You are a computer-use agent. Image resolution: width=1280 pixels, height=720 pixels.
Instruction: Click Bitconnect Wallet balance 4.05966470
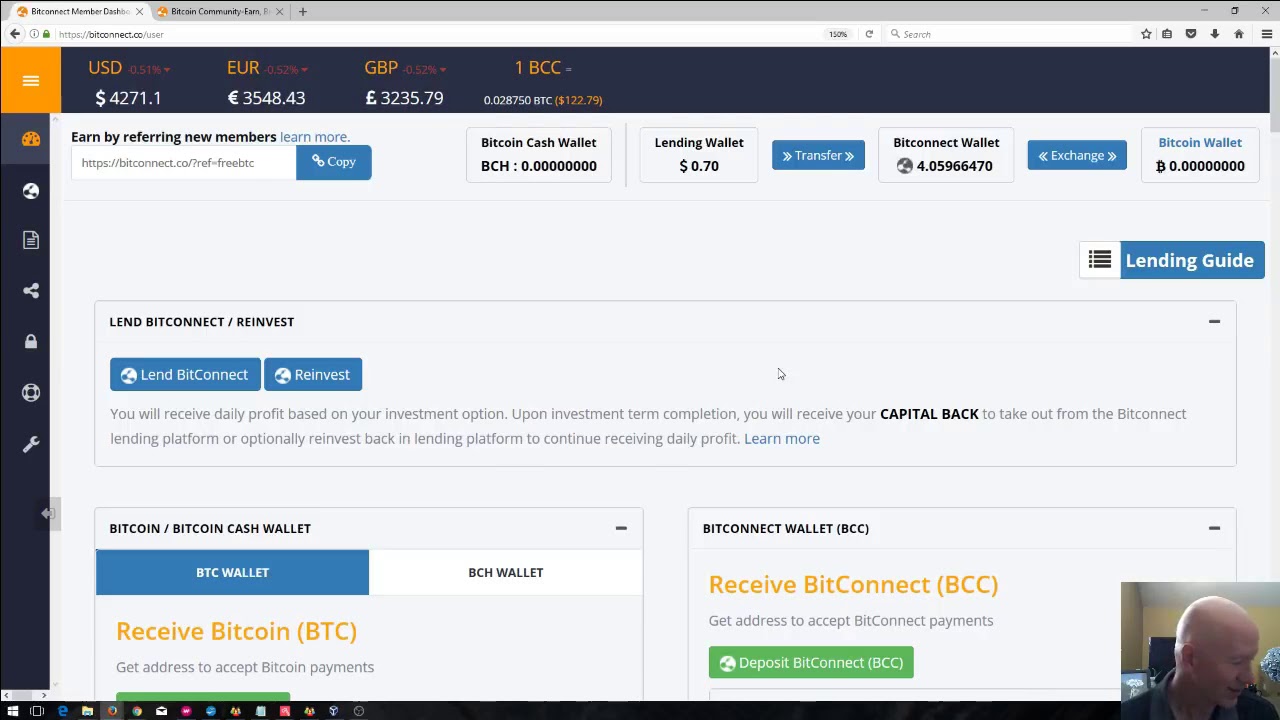[945, 166]
